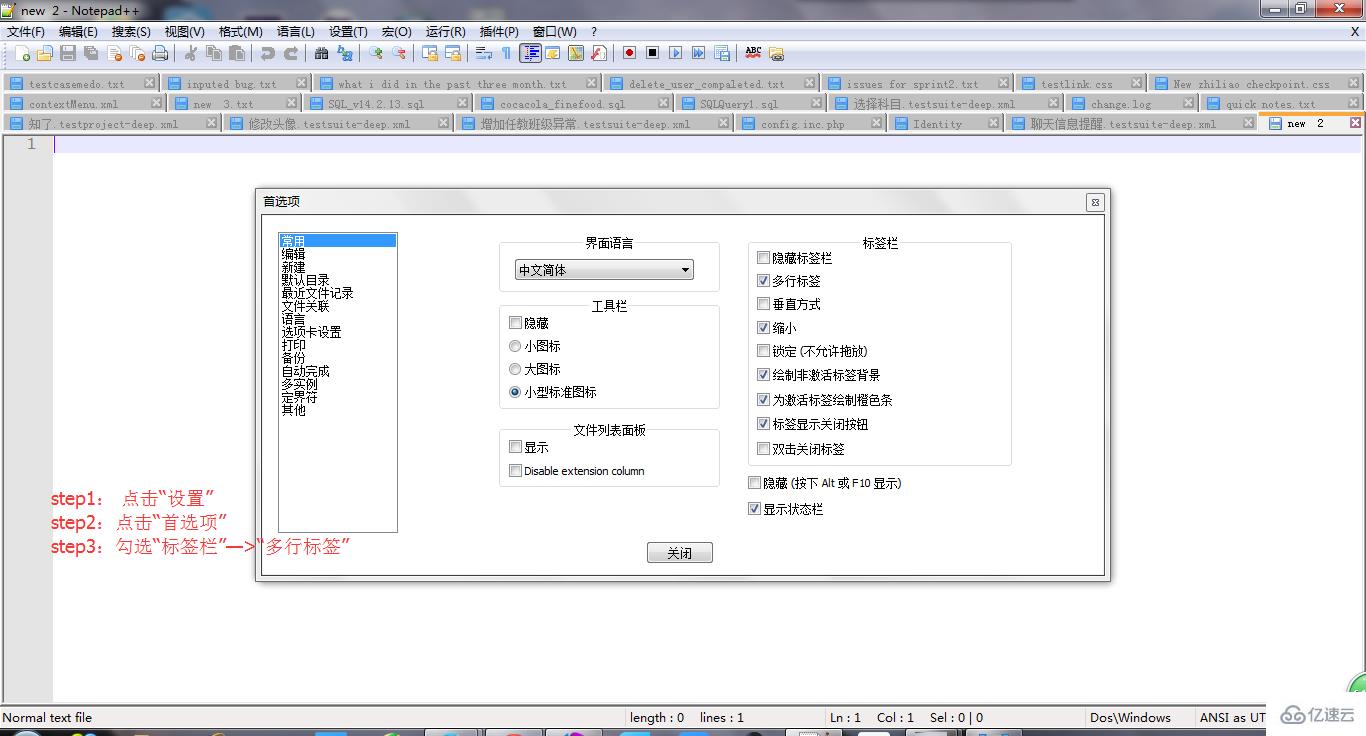
Task: Click the Print toolbar icon
Action: (x=159, y=53)
